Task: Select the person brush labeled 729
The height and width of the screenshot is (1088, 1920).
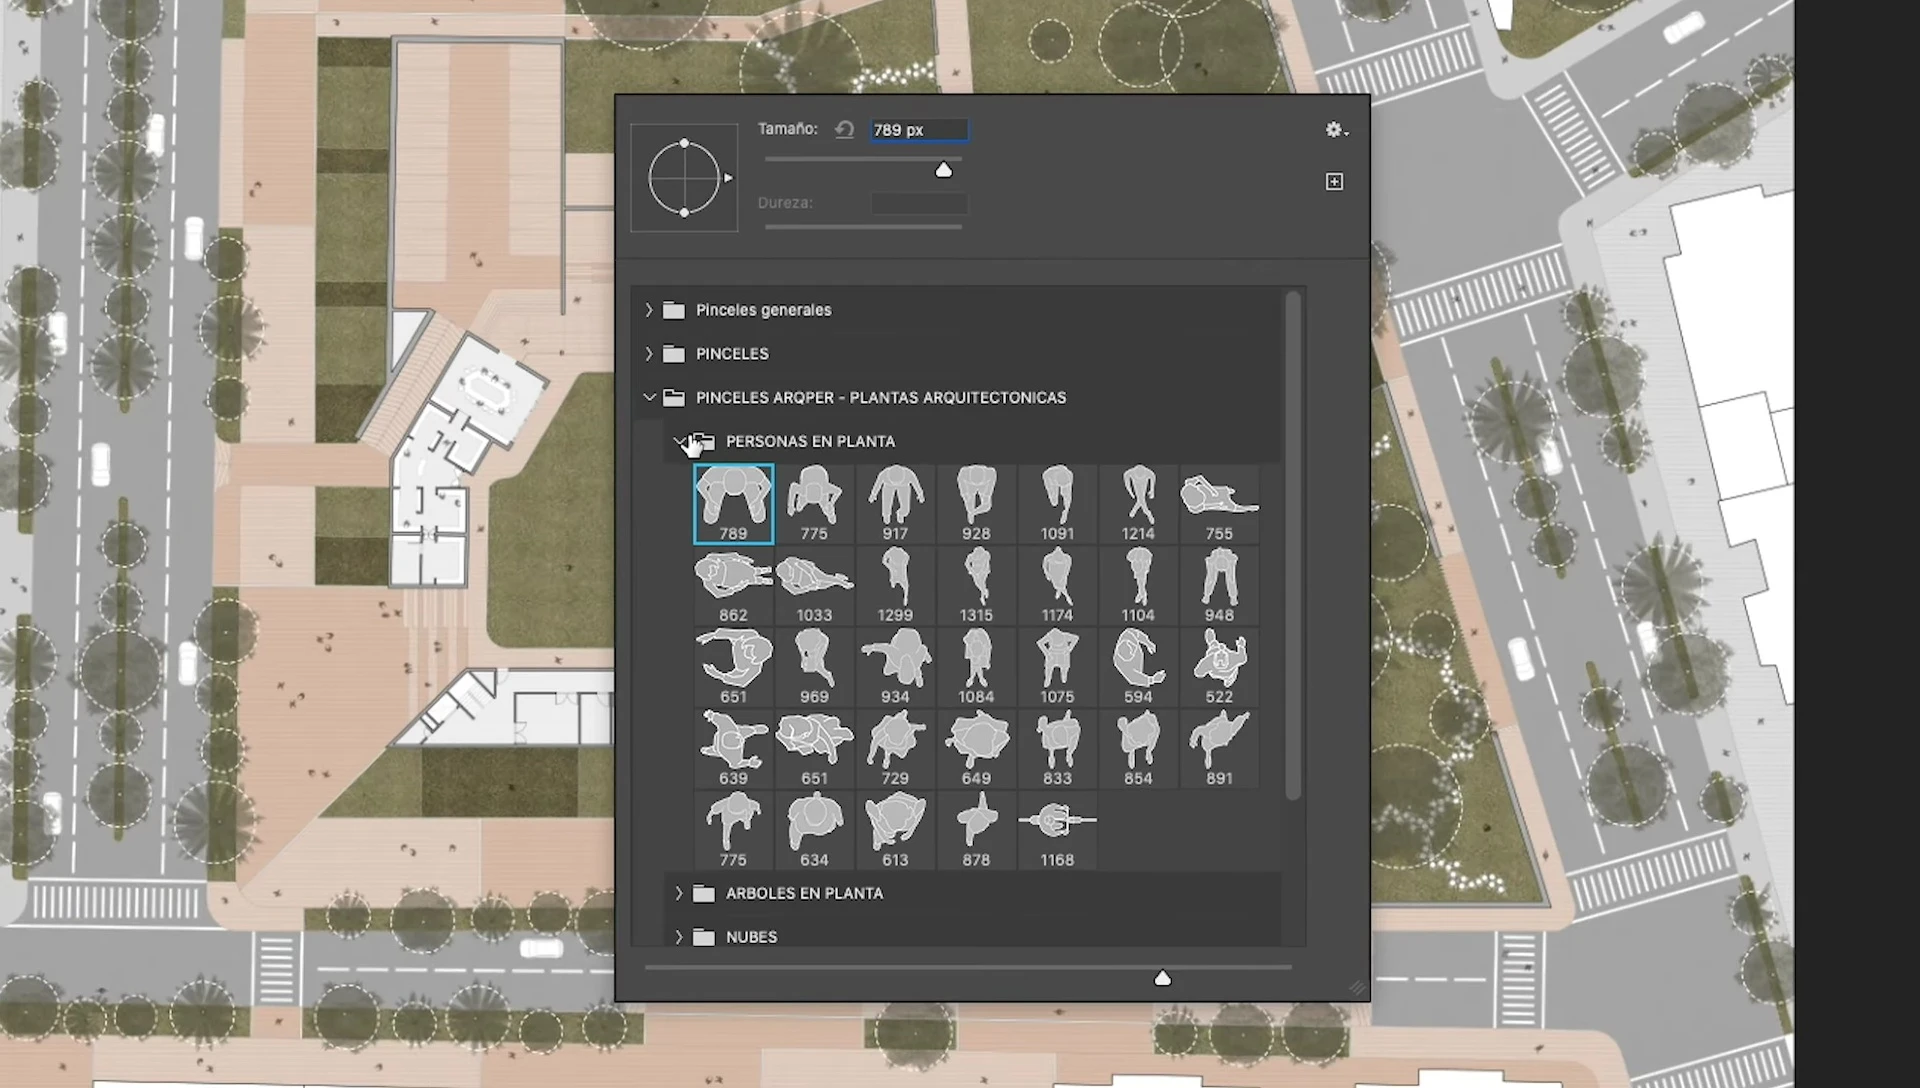Action: click(895, 748)
